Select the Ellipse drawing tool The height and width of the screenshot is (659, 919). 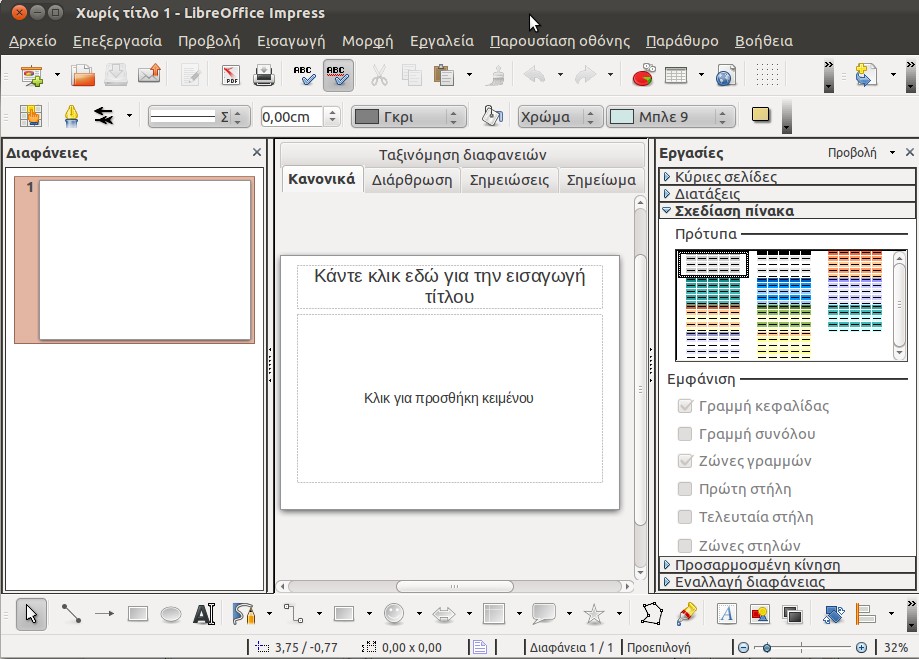(171, 614)
